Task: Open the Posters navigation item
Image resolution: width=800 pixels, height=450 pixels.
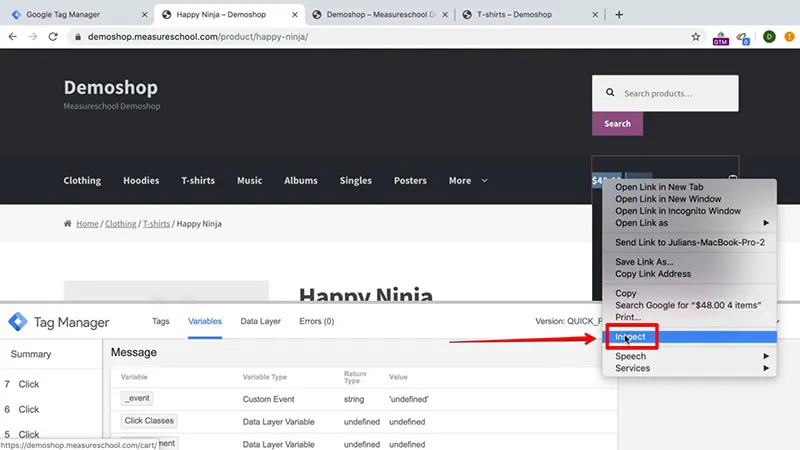Action: 410,181
